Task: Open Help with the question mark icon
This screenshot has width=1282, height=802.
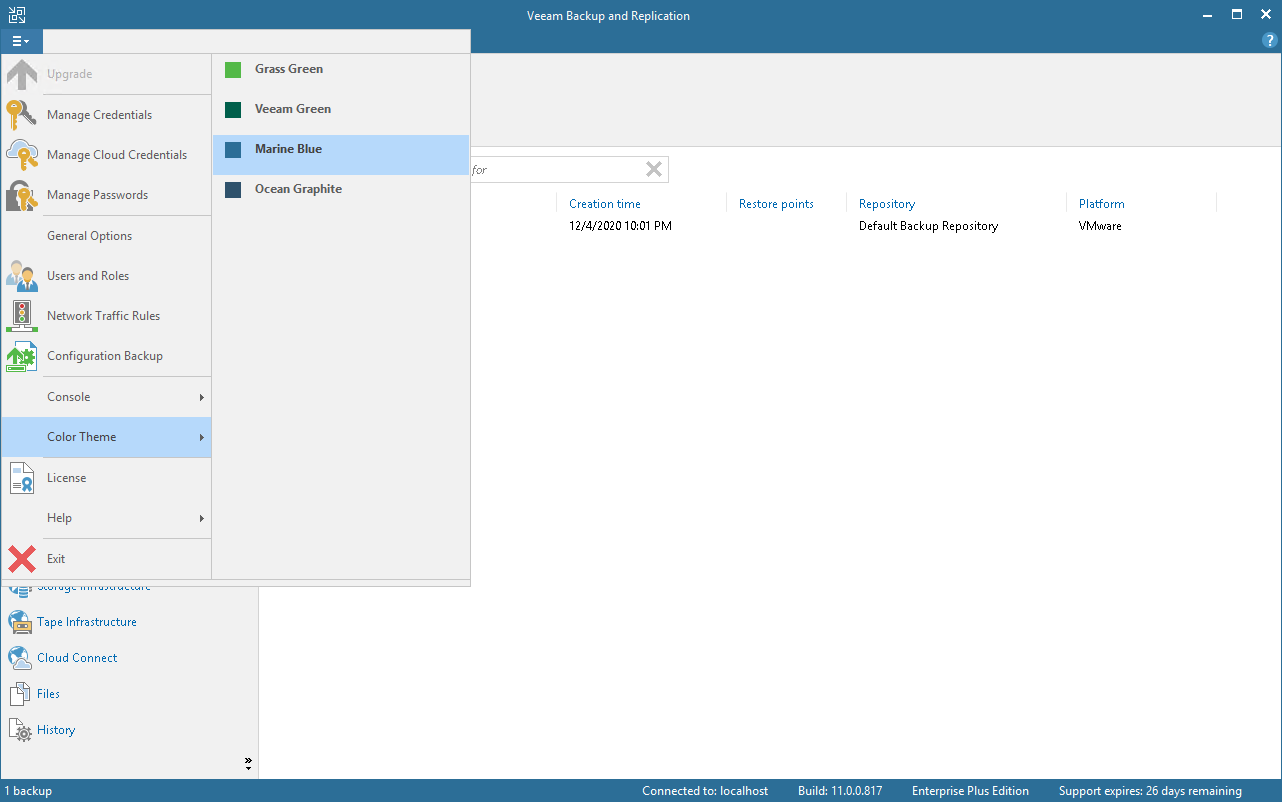Action: (1270, 41)
